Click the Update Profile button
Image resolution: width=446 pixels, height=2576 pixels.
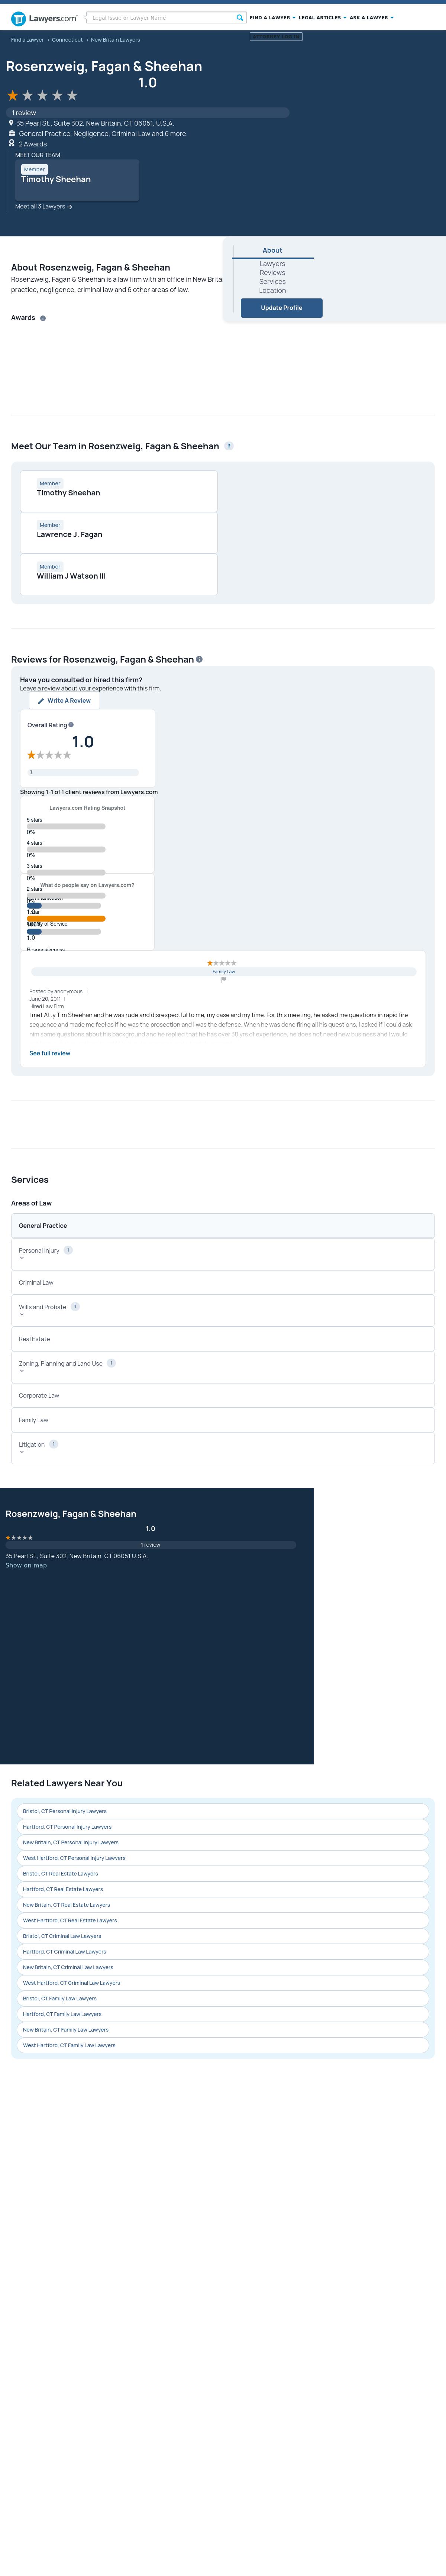pos(281,308)
